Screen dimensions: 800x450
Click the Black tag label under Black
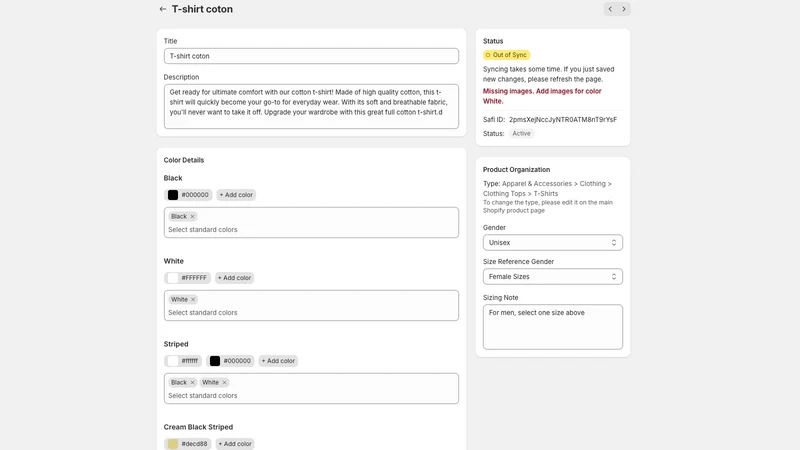pos(179,216)
